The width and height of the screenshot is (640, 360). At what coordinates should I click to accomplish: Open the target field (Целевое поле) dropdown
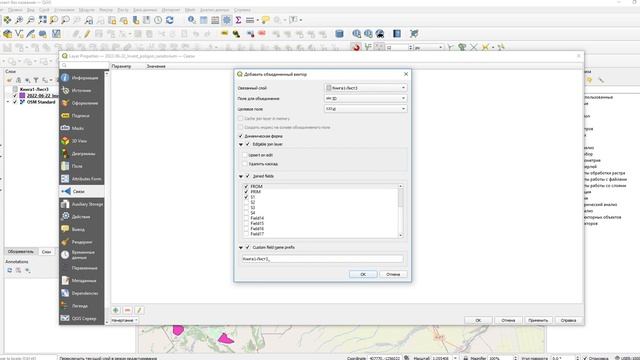[365, 109]
